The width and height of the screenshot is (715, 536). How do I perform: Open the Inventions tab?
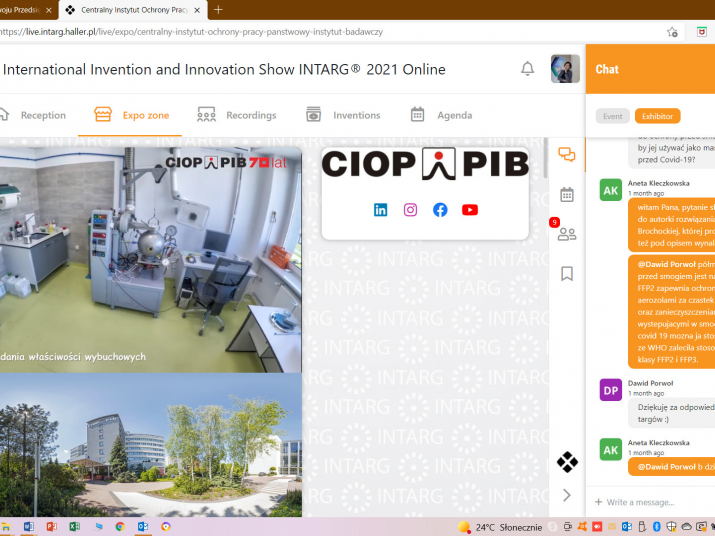click(343, 115)
